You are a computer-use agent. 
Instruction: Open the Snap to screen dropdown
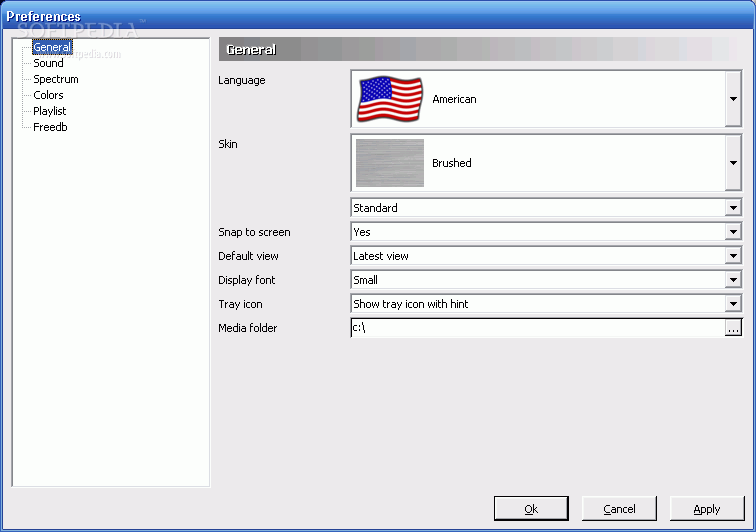point(546,232)
